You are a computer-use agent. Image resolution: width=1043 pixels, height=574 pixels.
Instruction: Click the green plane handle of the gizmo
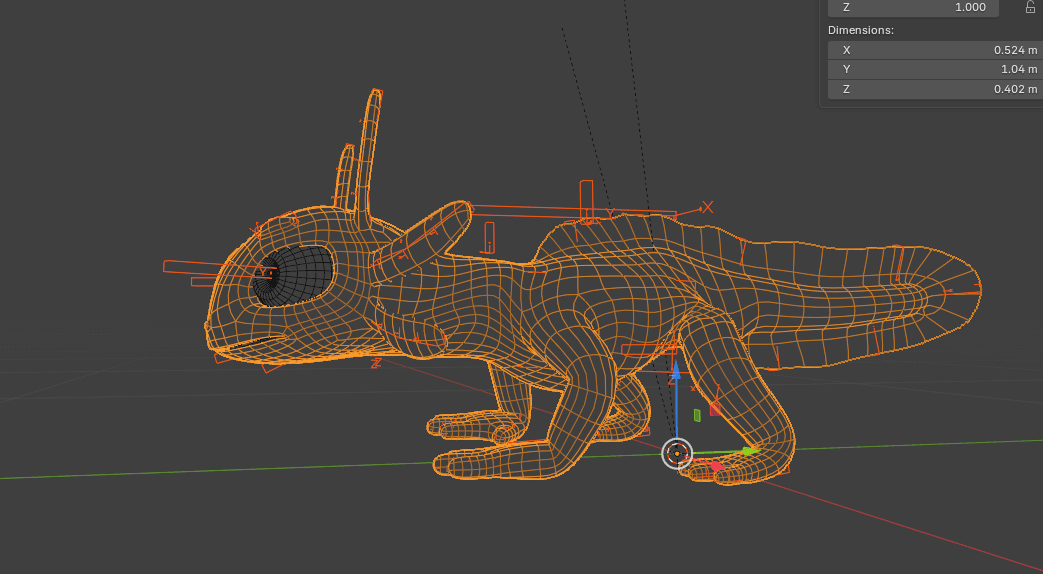click(697, 416)
